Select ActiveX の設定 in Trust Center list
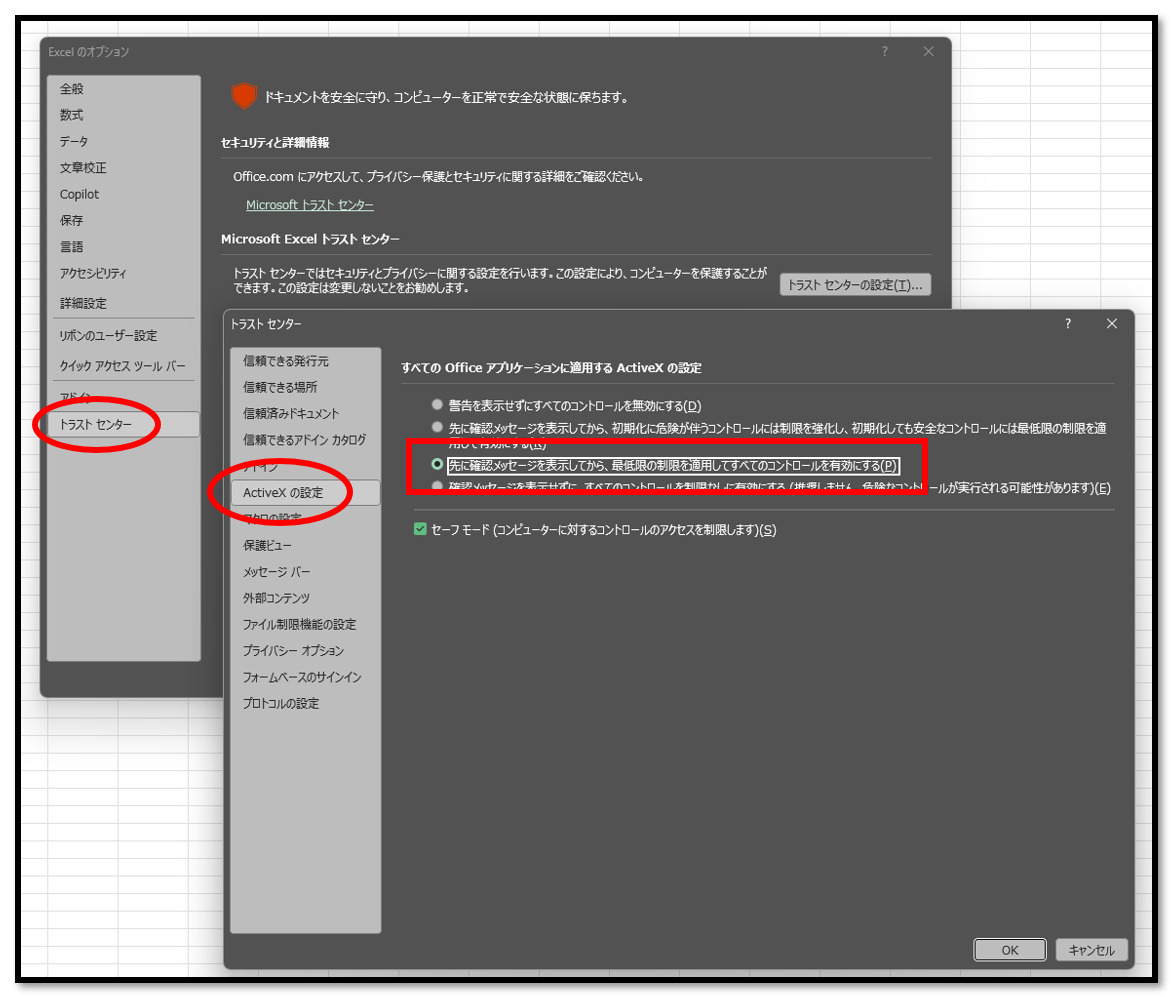The width and height of the screenshot is (1173, 998). click(305, 492)
